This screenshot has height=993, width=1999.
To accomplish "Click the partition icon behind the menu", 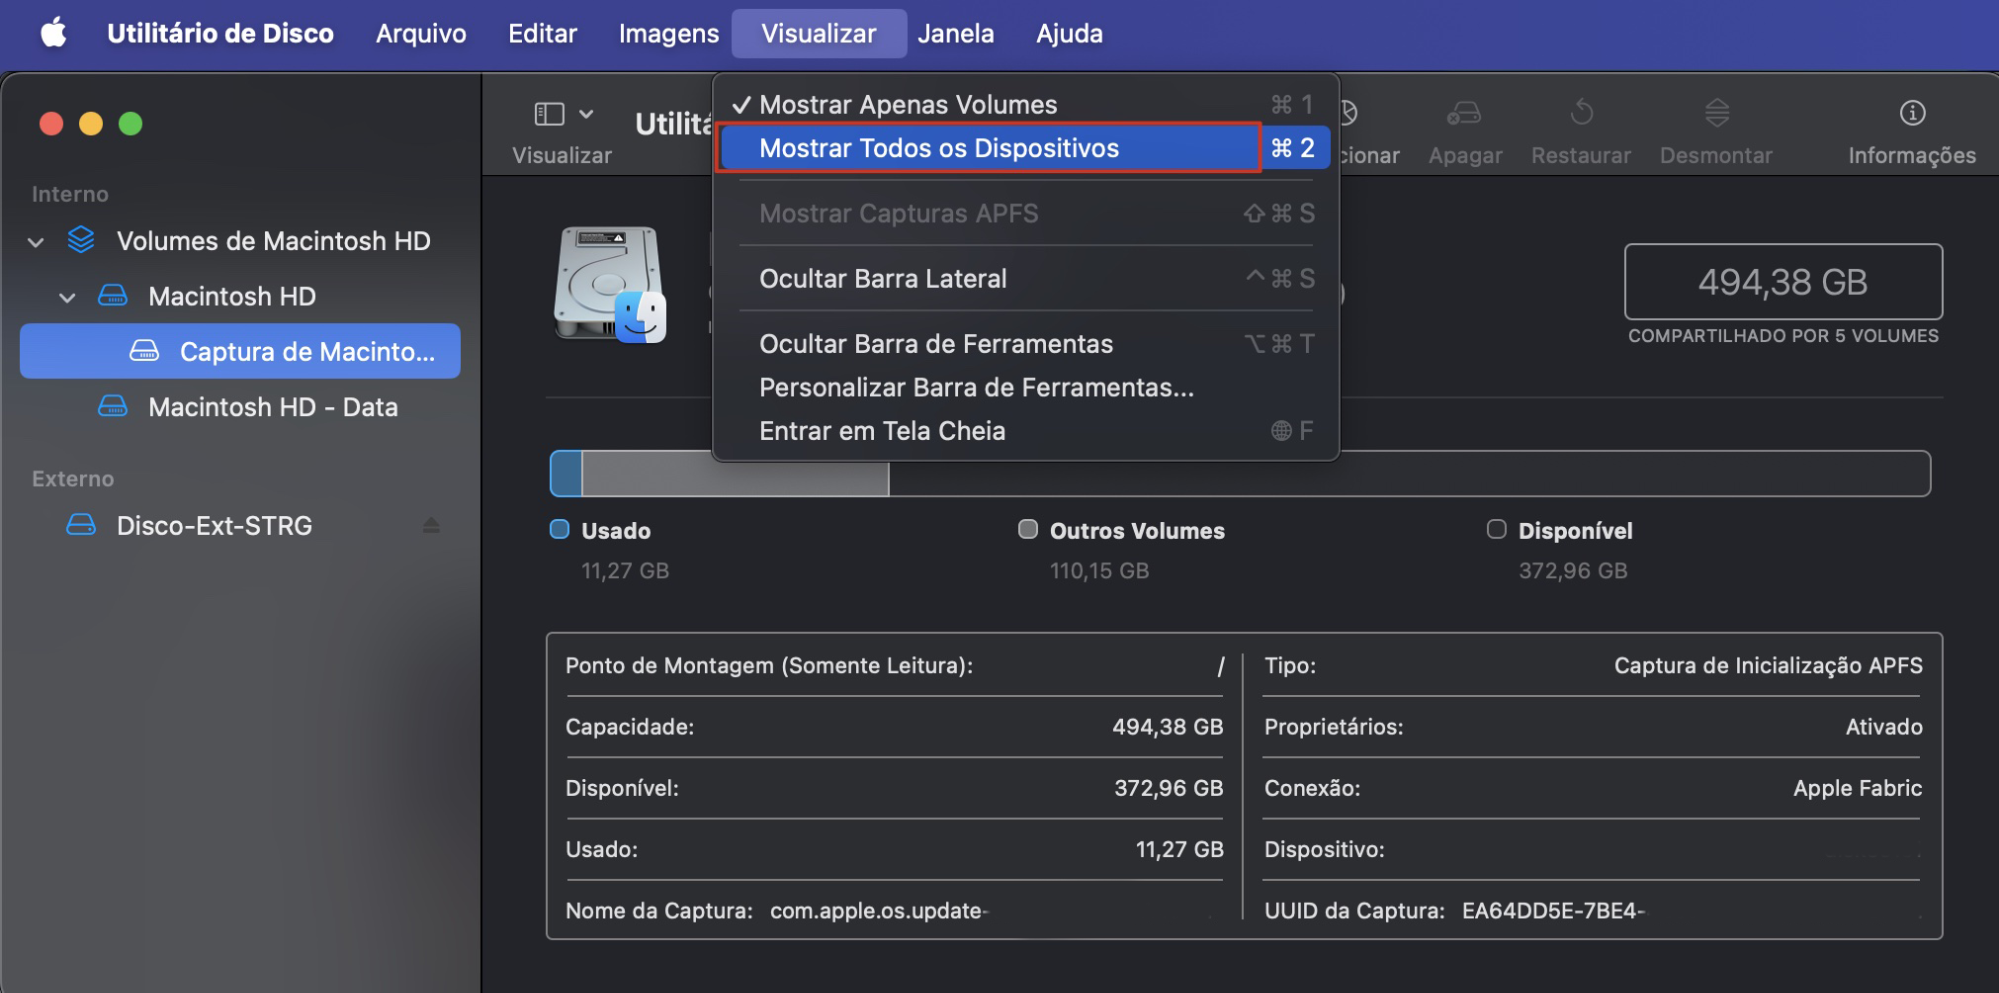I will click(x=1348, y=113).
